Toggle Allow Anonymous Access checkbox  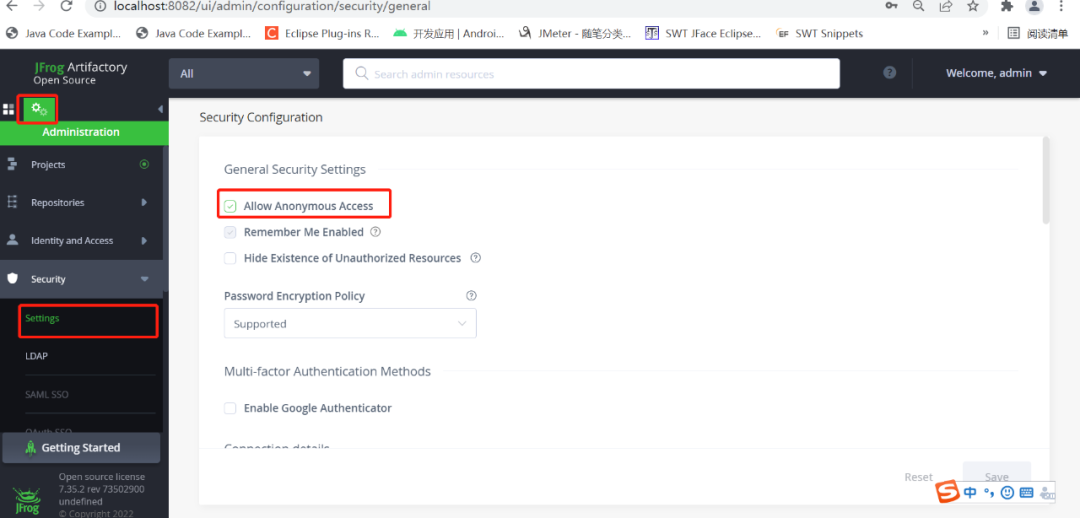230,206
